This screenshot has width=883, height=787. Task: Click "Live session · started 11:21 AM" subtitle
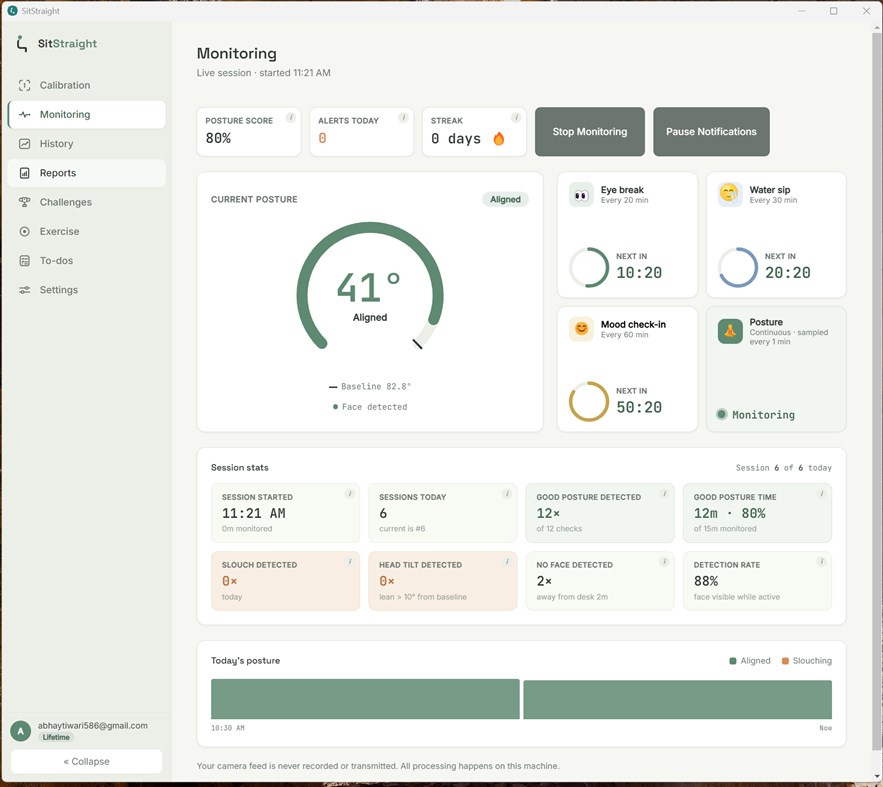click(264, 73)
